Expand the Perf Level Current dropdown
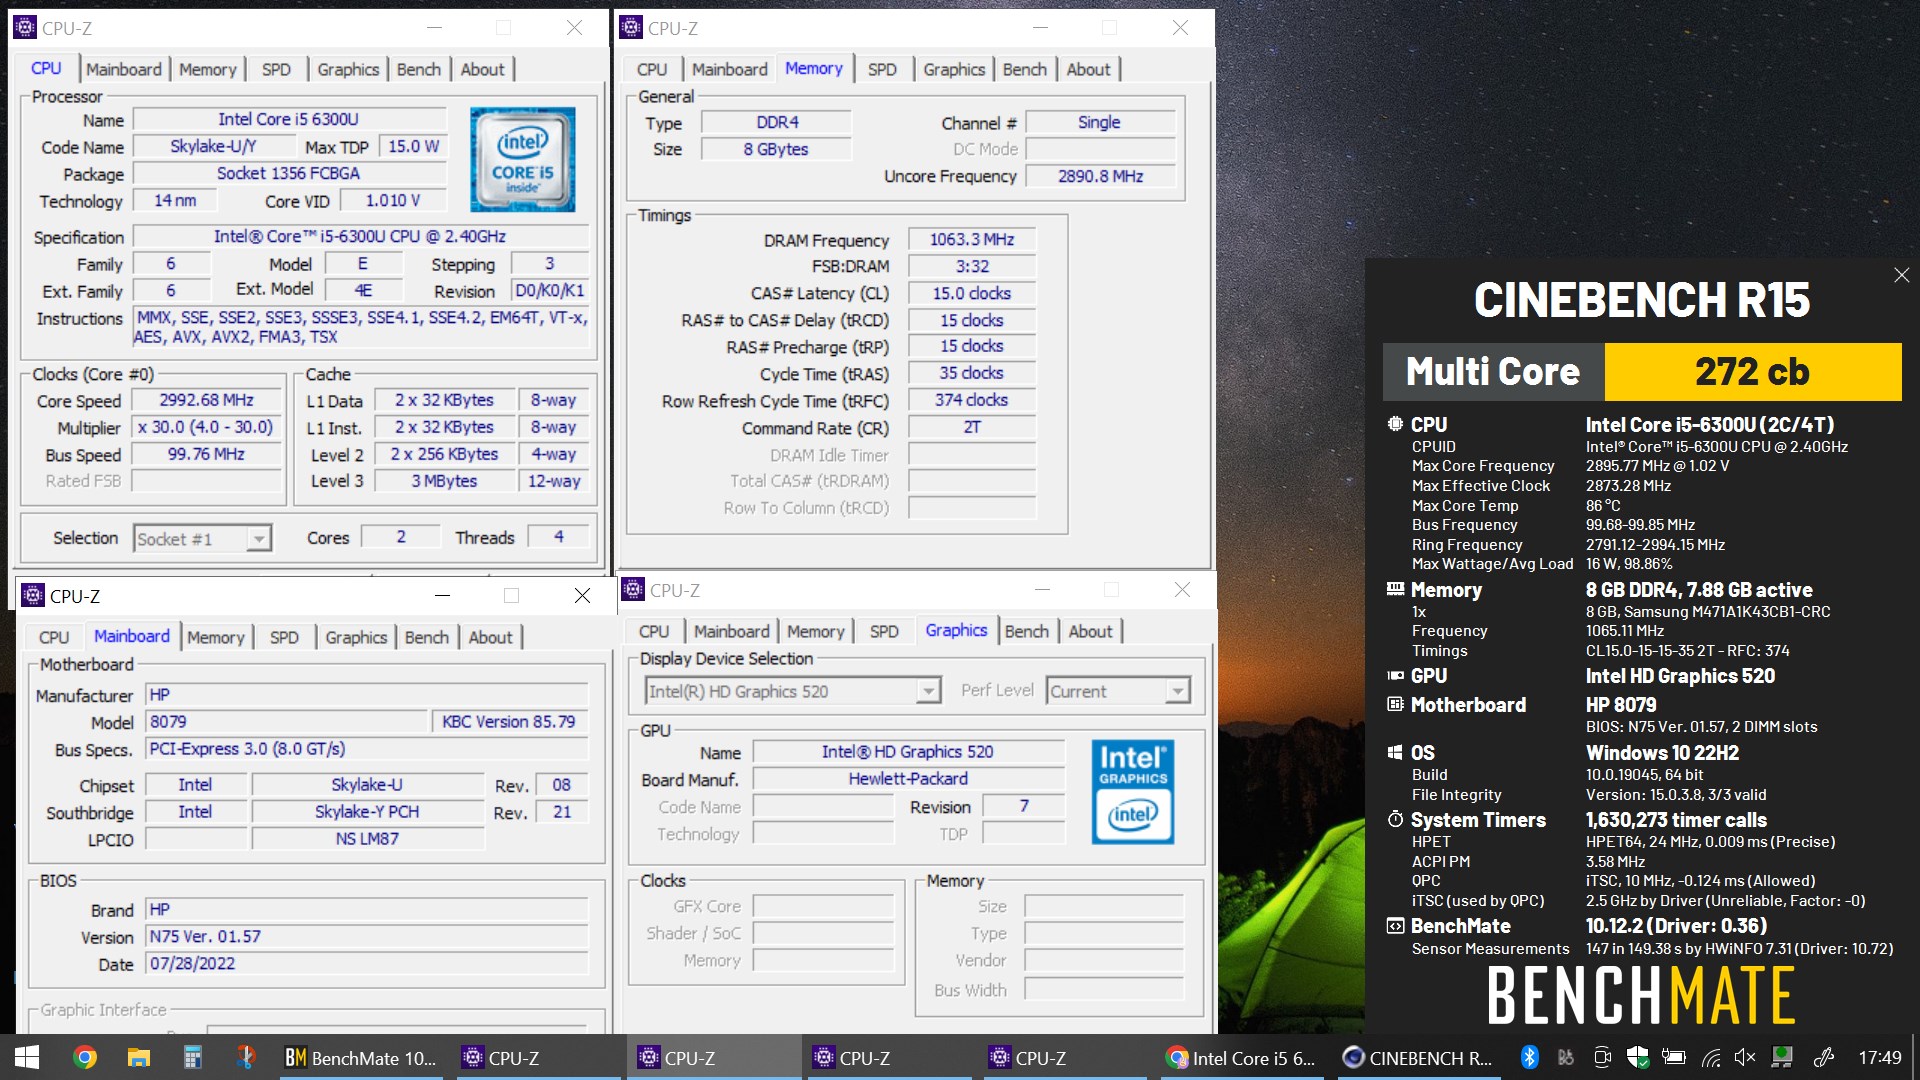 click(1178, 691)
